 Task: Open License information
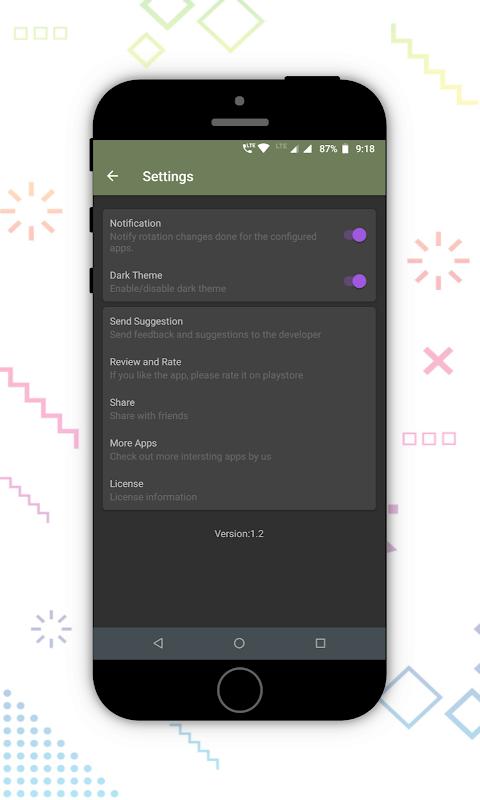(x=239, y=490)
